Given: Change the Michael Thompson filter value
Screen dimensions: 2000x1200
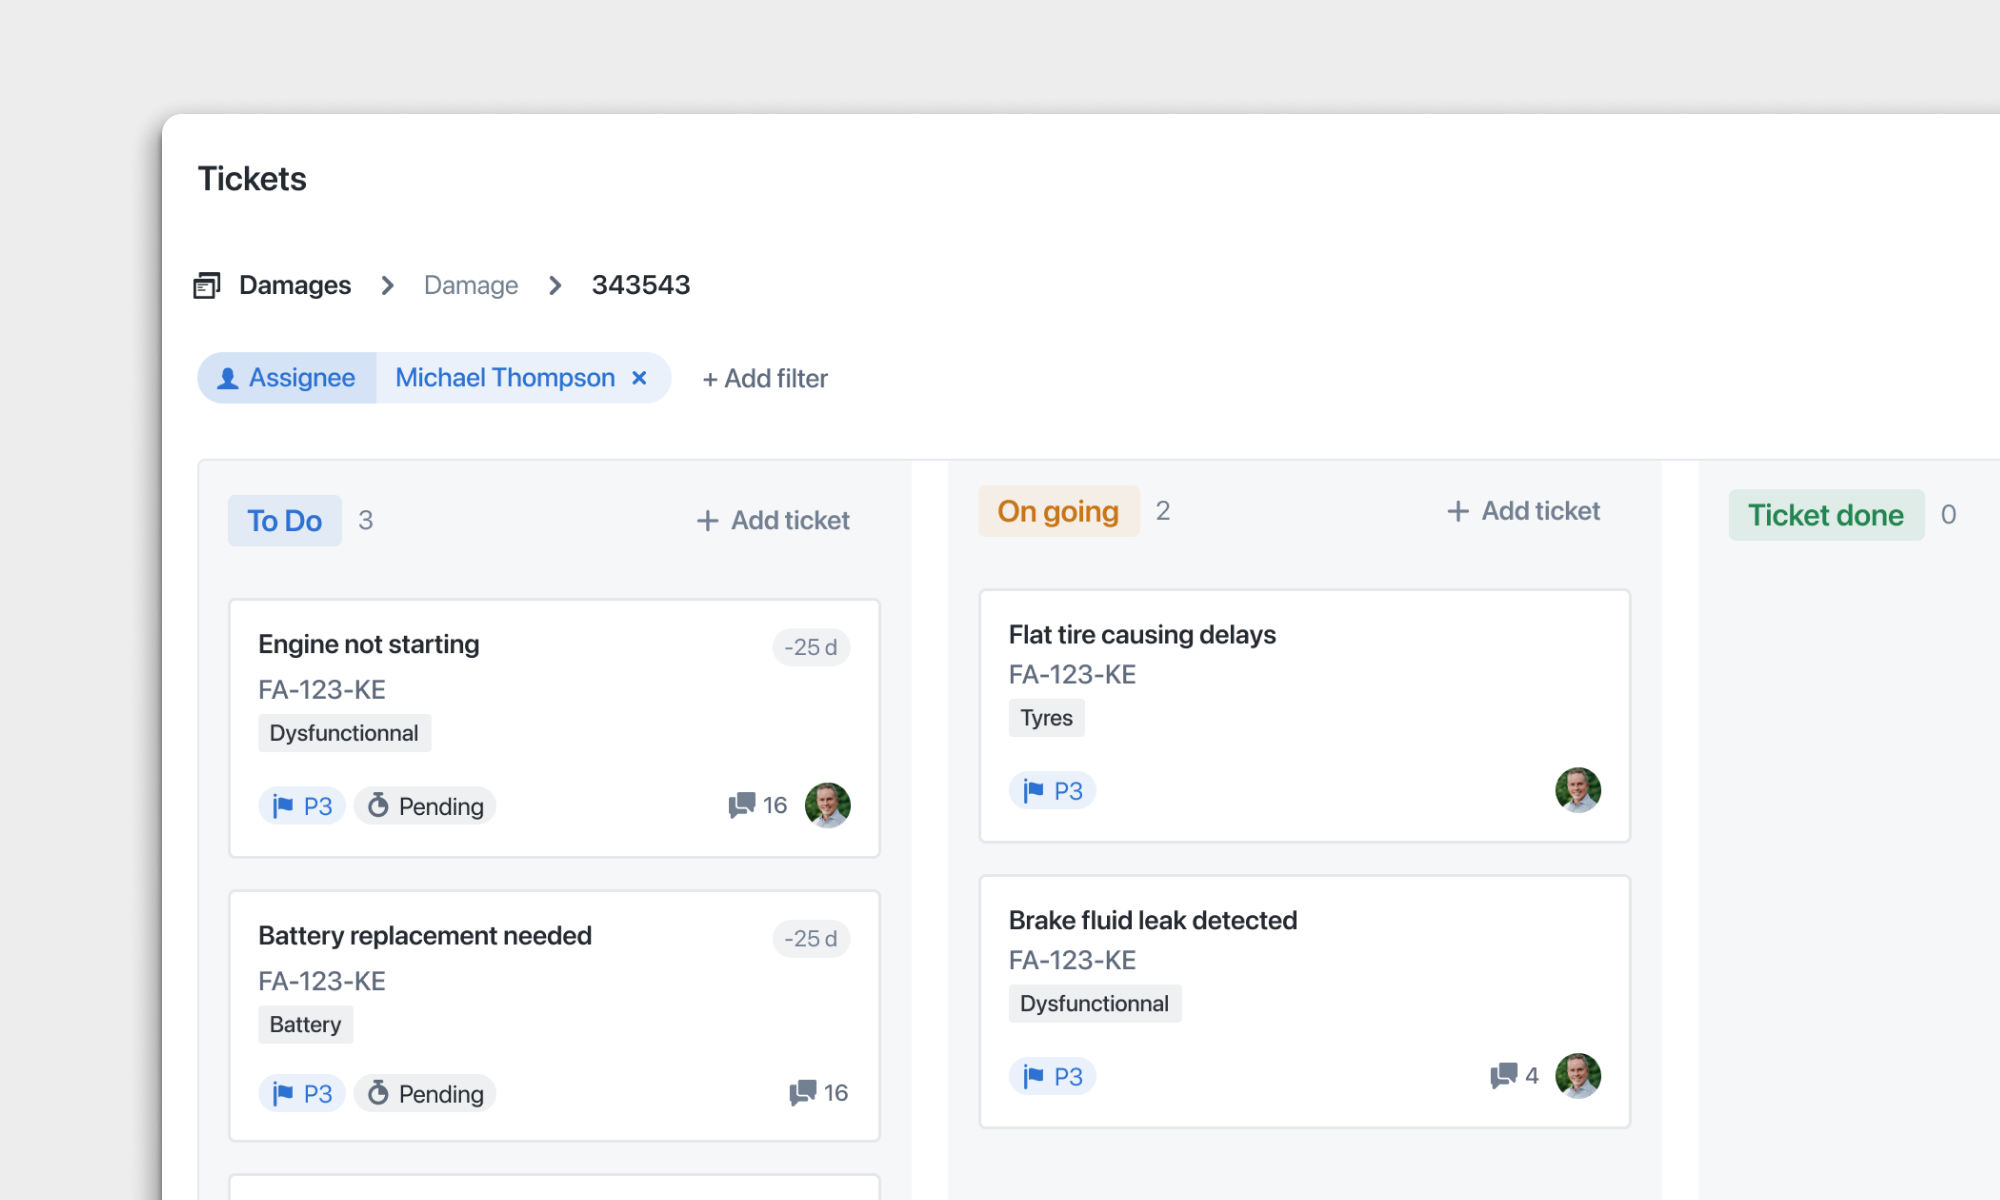Looking at the screenshot, I should tap(505, 378).
